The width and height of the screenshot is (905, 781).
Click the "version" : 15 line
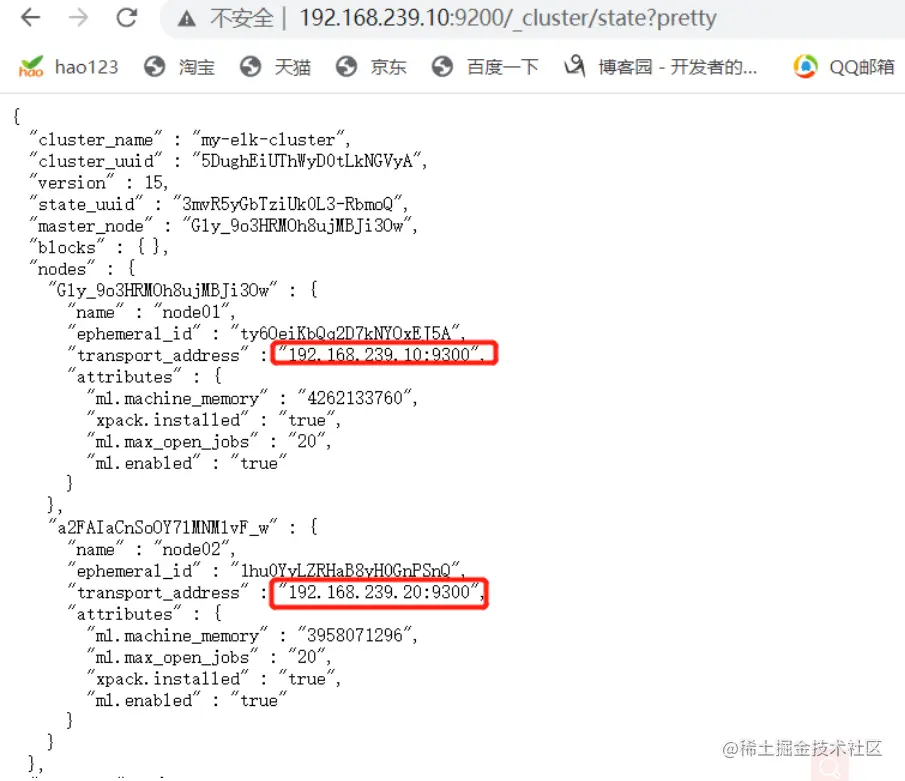[x=99, y=183]
